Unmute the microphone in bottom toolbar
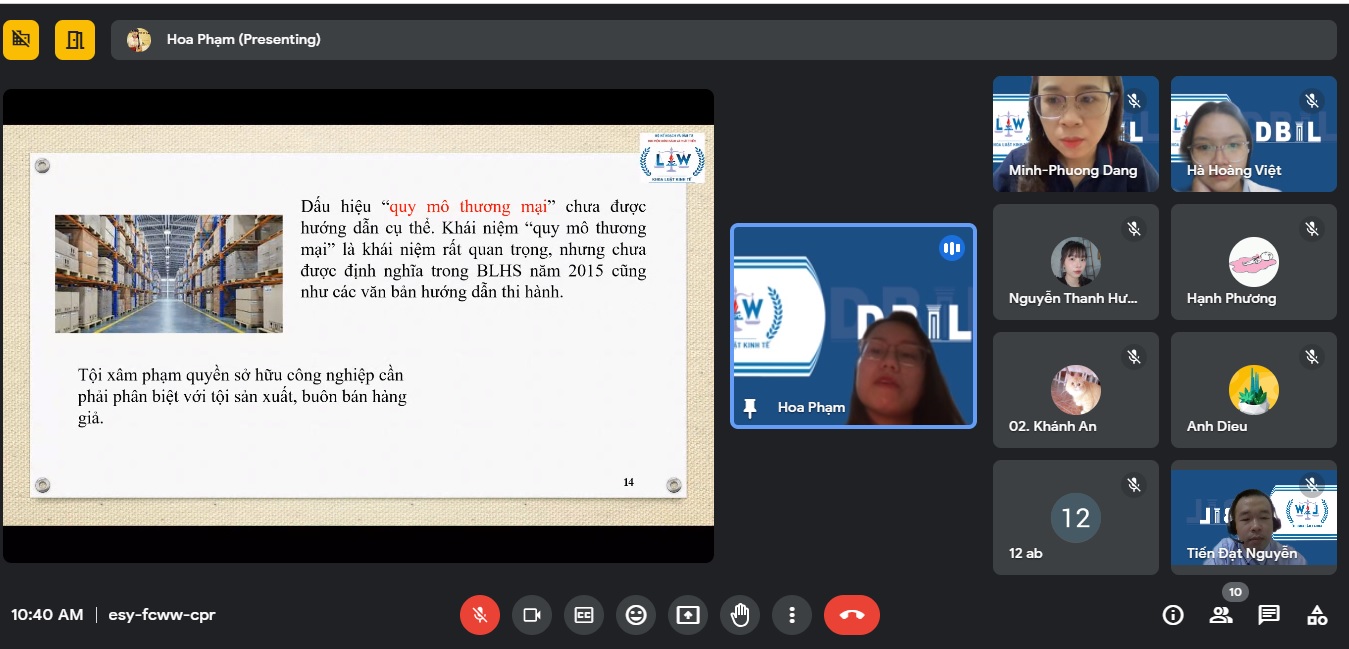The width and height of the screenshot is (1349, 649). tap(480, 615)
